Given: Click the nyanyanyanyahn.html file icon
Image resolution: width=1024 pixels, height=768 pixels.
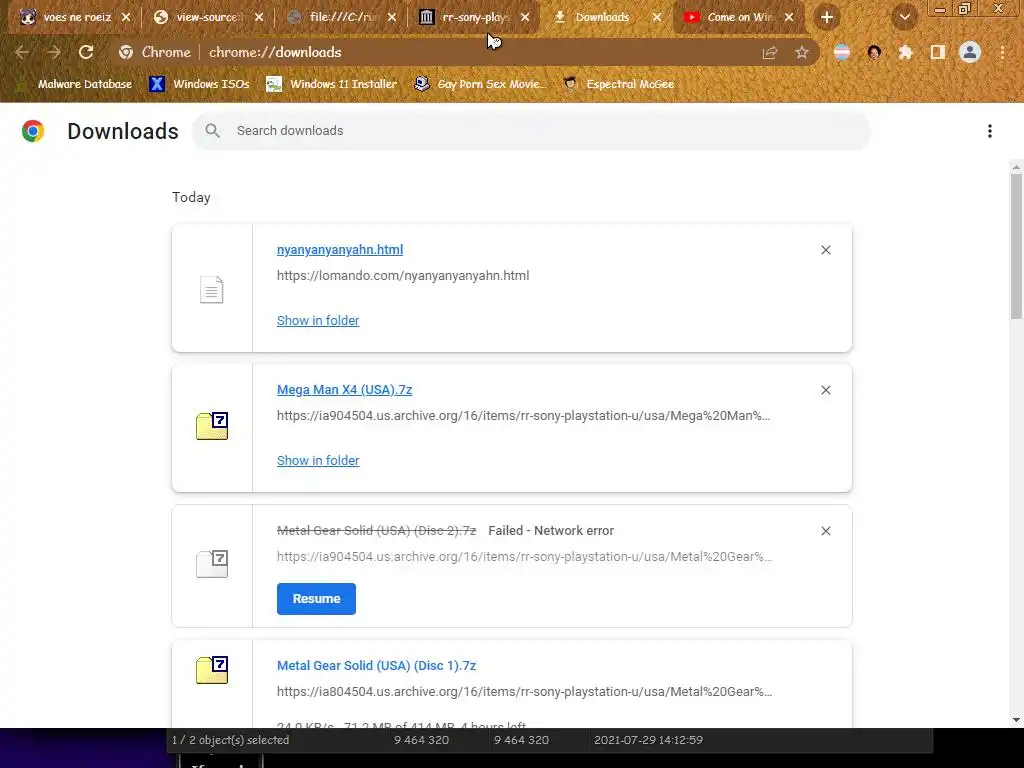Looking at the screenshot, I should tap(212, 289).
